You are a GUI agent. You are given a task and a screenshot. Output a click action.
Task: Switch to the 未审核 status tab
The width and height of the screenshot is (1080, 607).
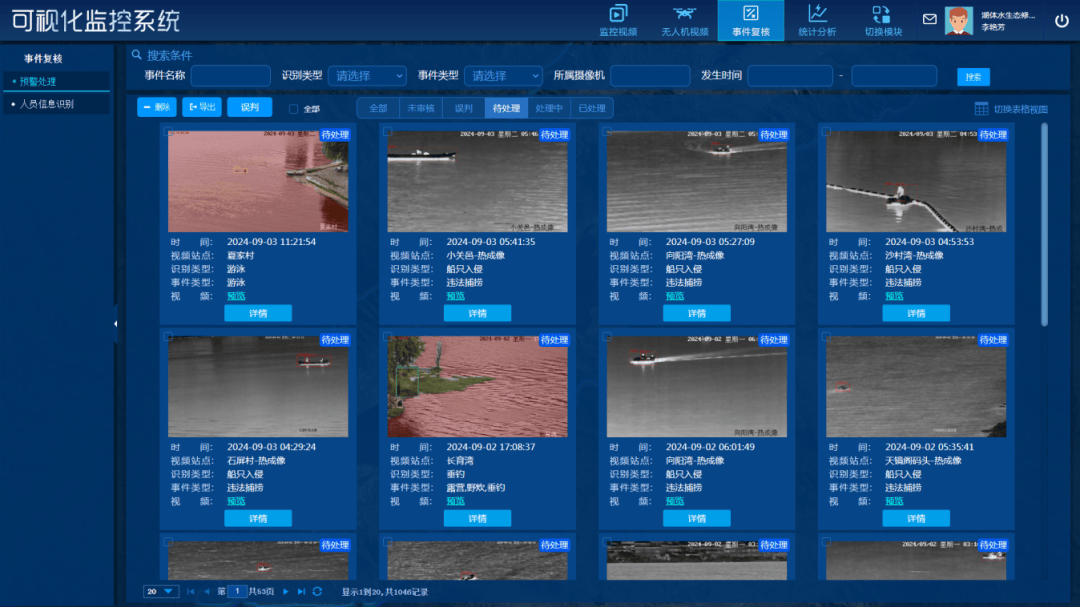pyautogui.click(x=421, y=108)
